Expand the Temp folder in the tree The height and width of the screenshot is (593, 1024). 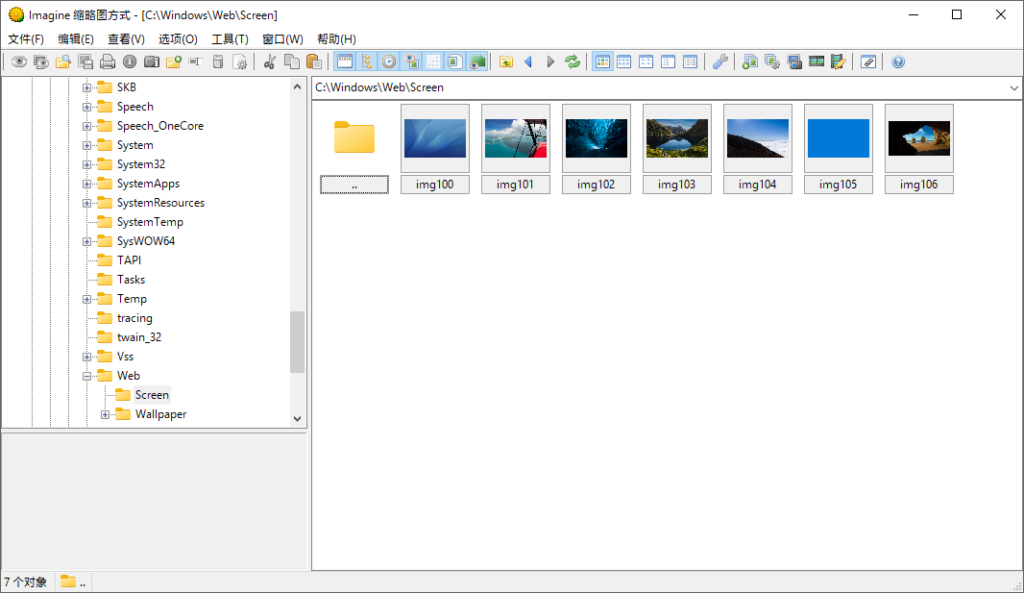click(x=86, y=298)
